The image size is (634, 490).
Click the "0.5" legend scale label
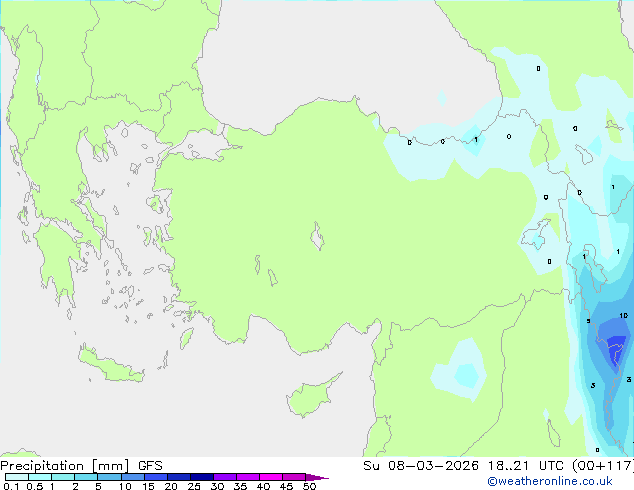[x=34, y=486]
